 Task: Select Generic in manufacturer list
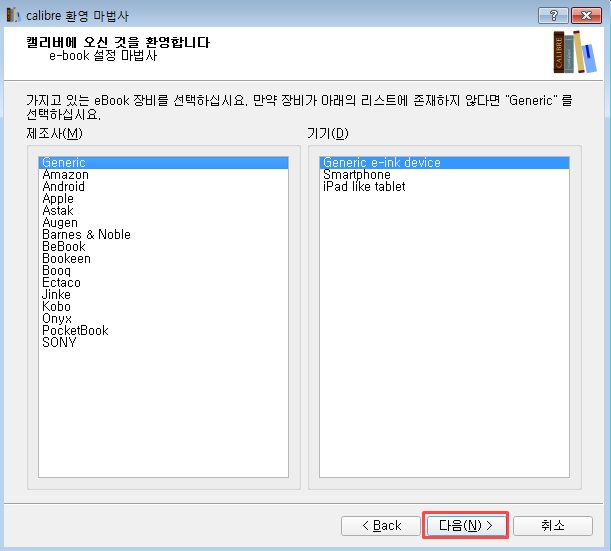tap(163, 162)
